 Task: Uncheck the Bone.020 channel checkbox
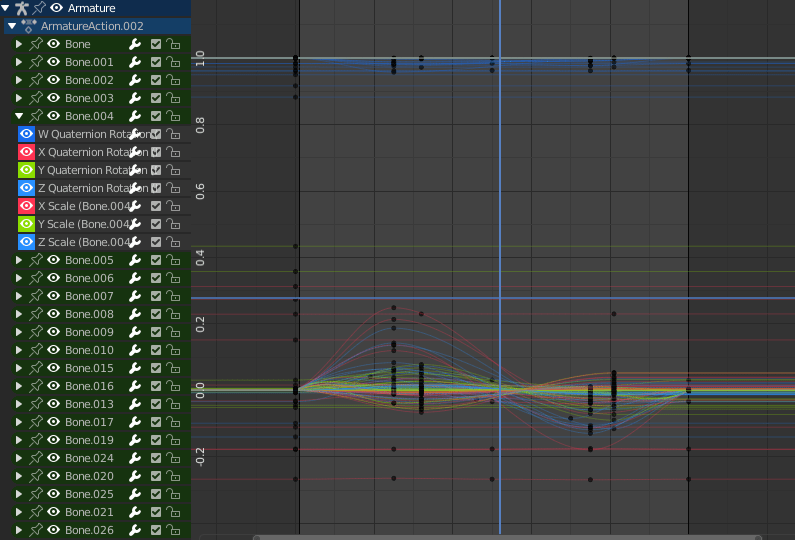[156, 476]
